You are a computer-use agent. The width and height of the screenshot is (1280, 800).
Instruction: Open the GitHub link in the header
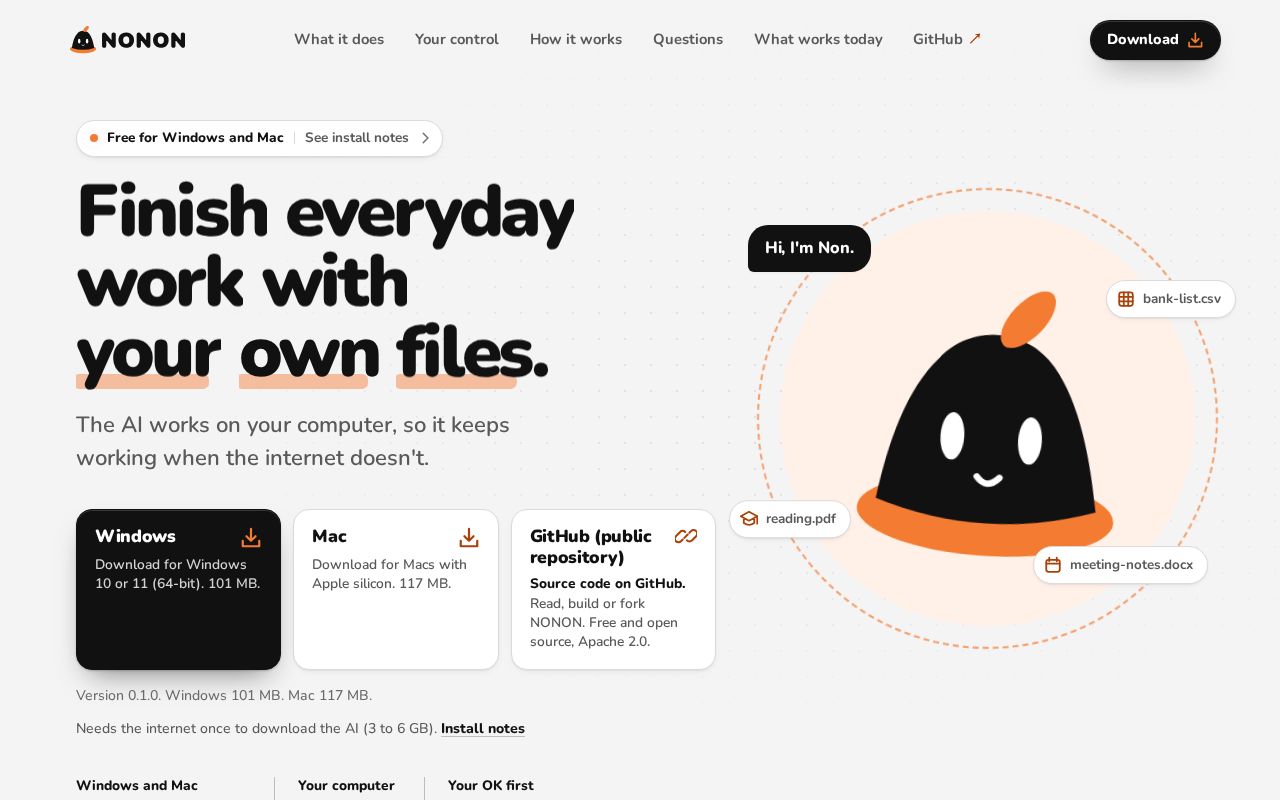(947, 39)
